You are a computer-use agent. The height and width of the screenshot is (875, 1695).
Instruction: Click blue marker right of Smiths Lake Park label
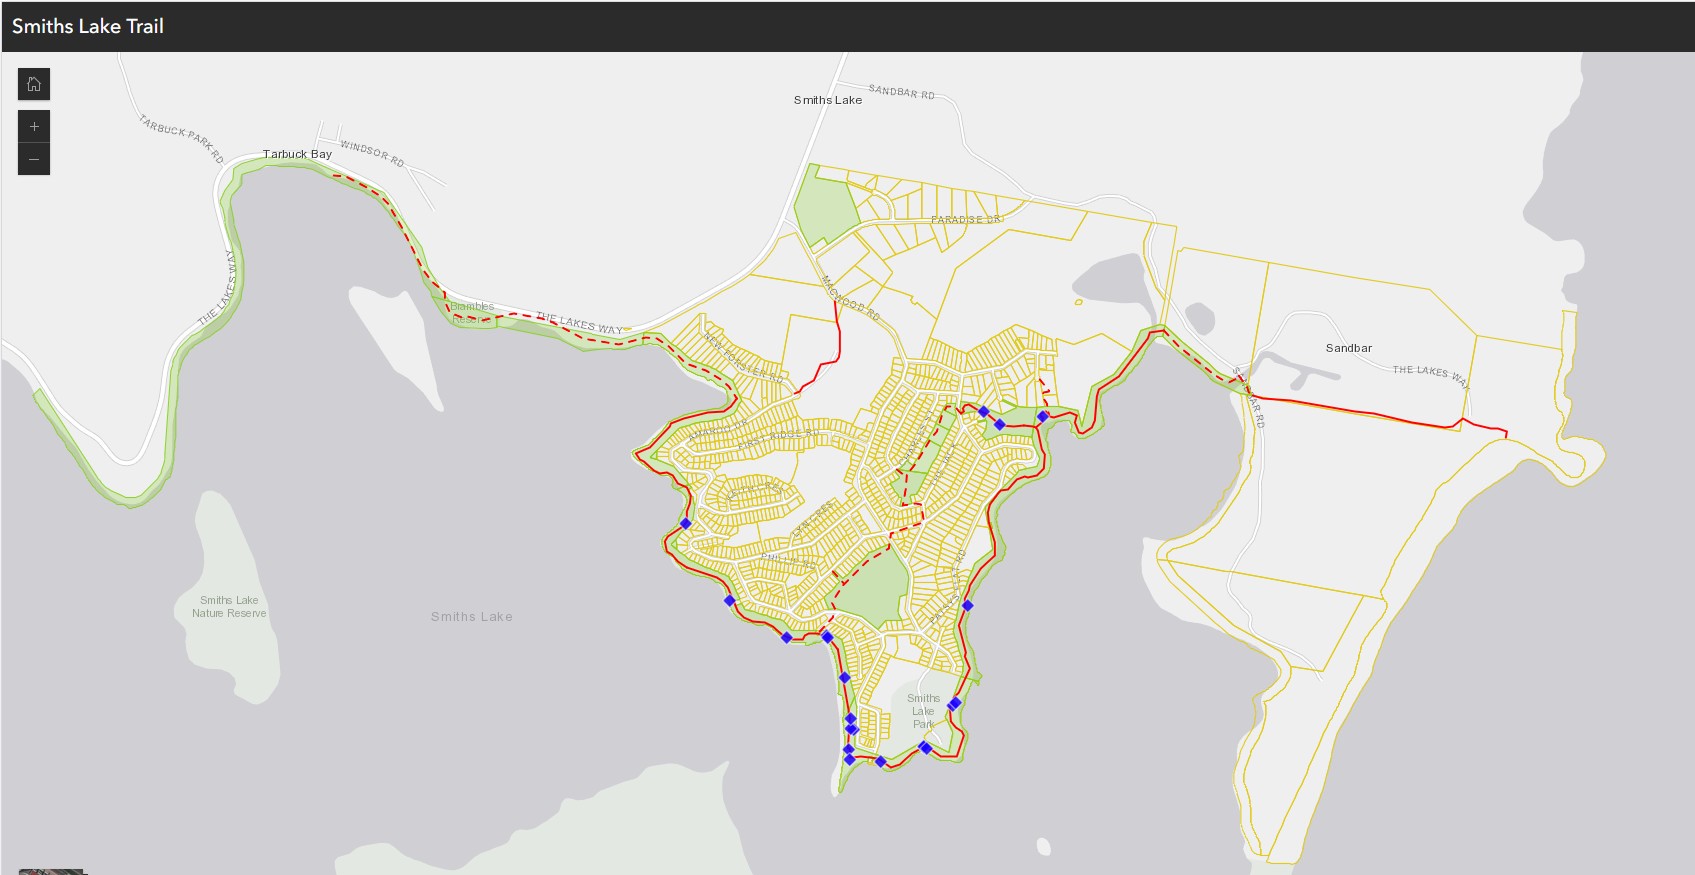(954, 704)
